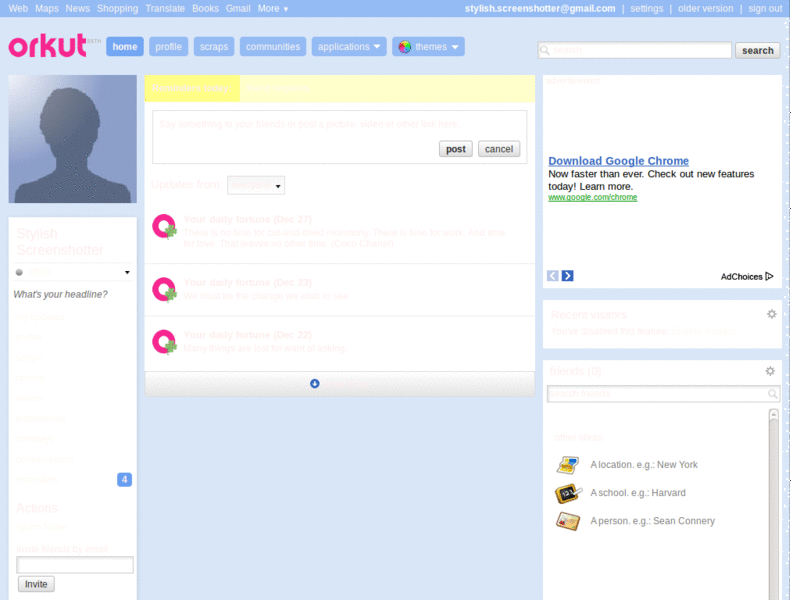
Task: Open Your daily fortune (Dec 27) title
Action: 247,219
